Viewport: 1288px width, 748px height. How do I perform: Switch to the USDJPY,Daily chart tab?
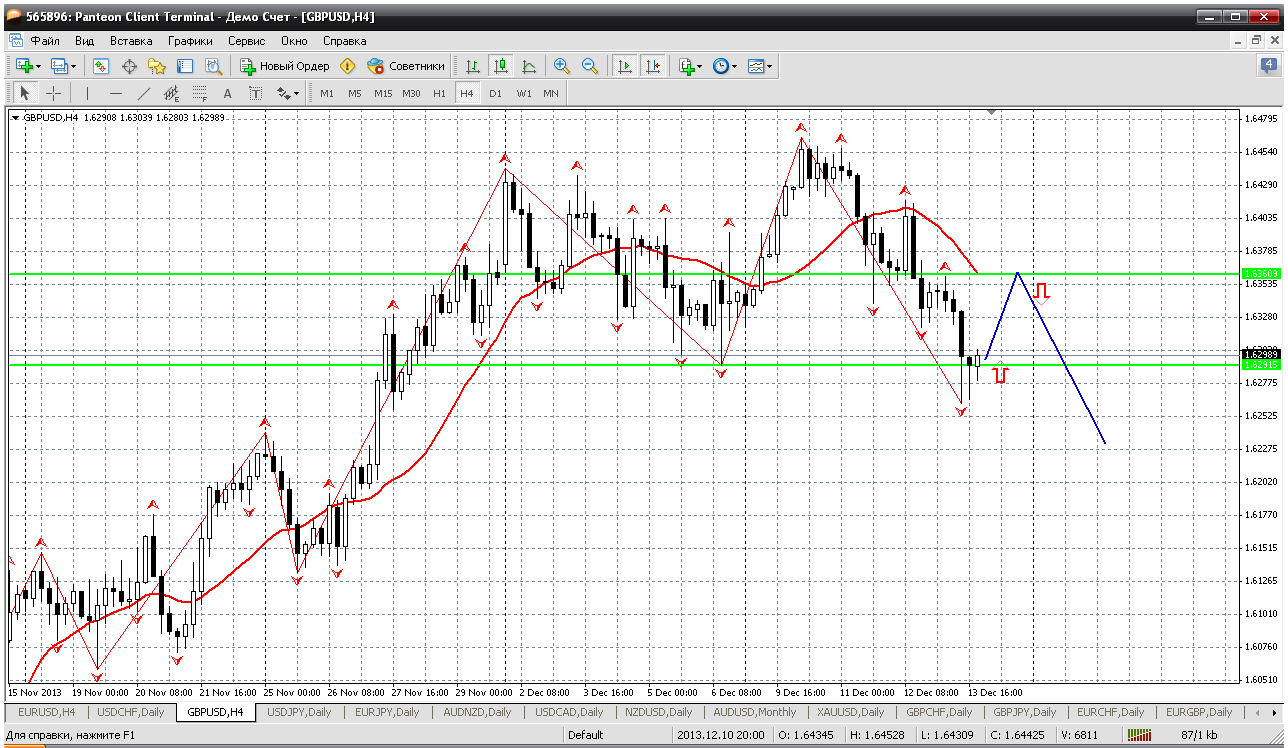pos(299,712)
